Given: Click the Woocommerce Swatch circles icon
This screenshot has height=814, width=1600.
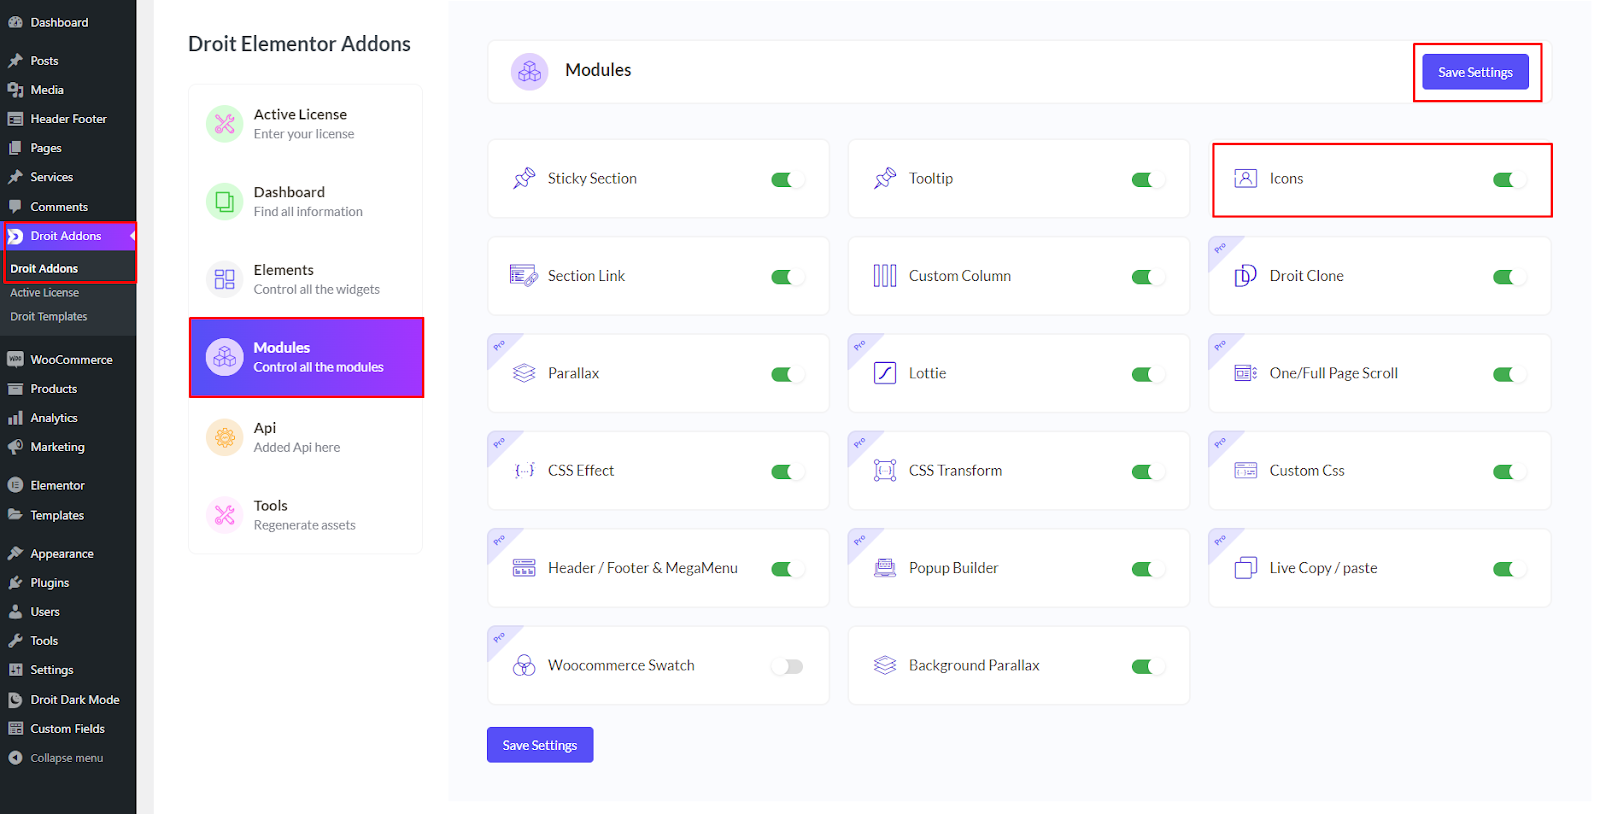Looking at the screenshot, I should click(524, 665).
